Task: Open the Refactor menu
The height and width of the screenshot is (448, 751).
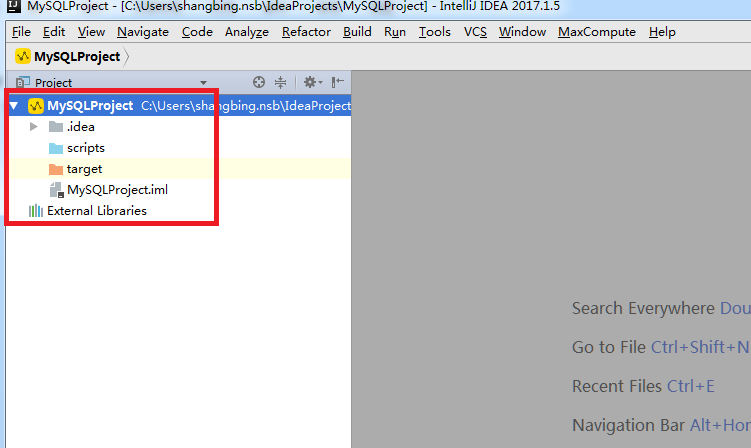Action: click(306, 32)
